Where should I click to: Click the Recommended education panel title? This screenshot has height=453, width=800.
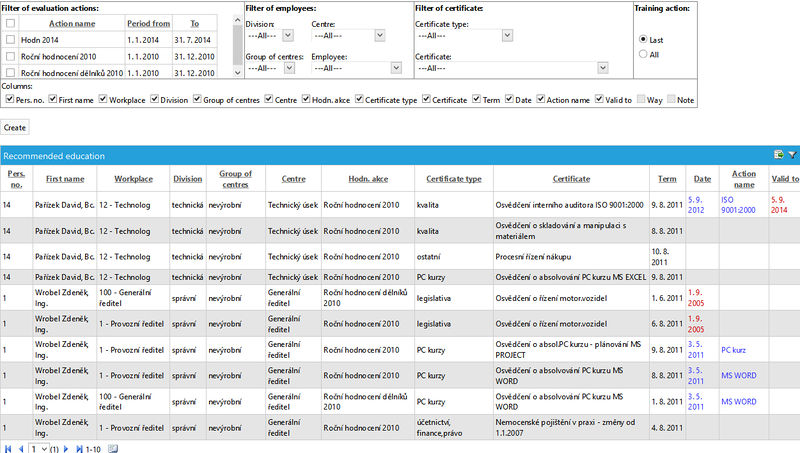click(54, 156)
